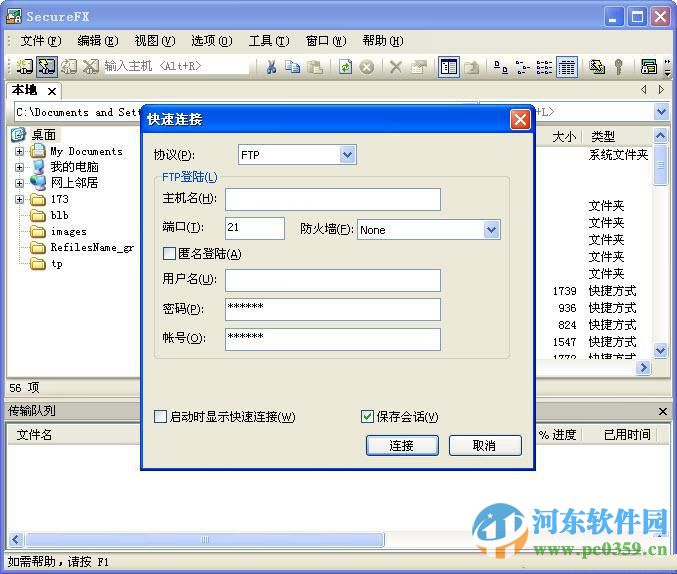
Task: Close the 快速连接 dialog
Action: click(520, 119)
